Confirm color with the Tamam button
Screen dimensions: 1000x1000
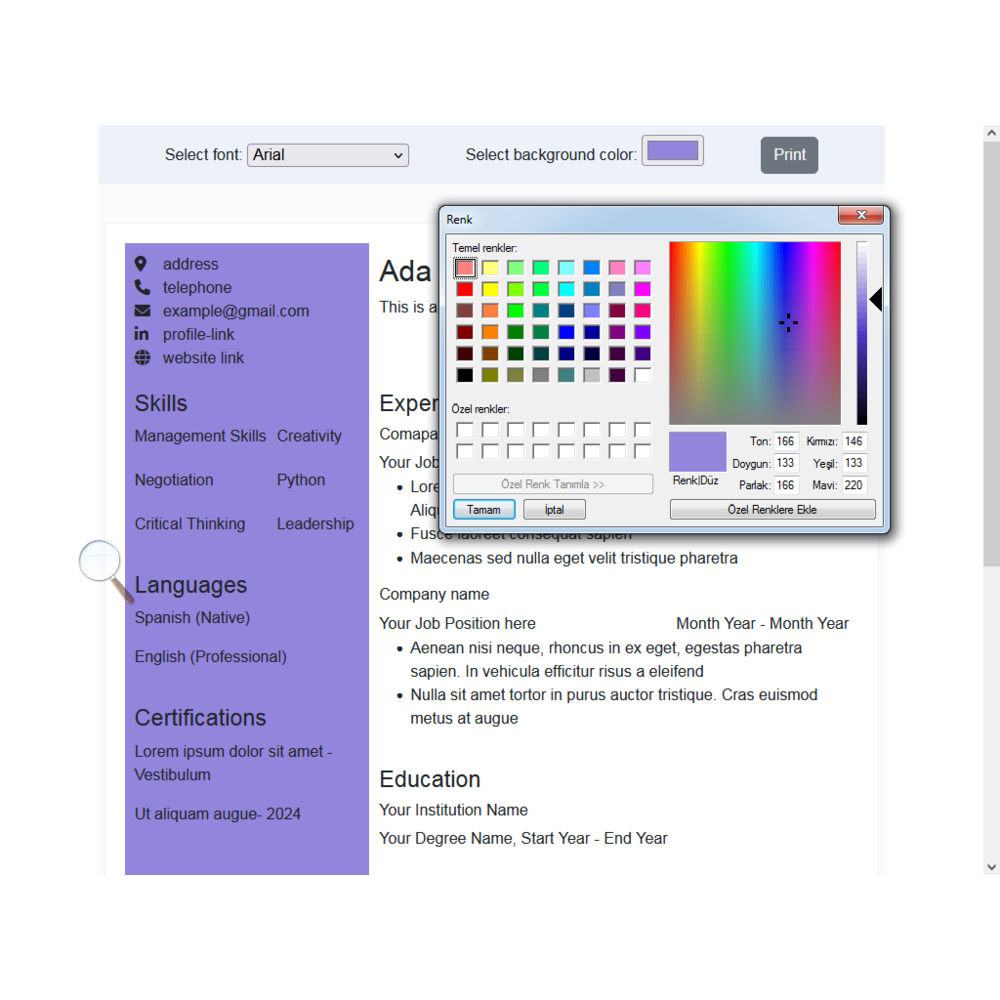tap(483, 510)
